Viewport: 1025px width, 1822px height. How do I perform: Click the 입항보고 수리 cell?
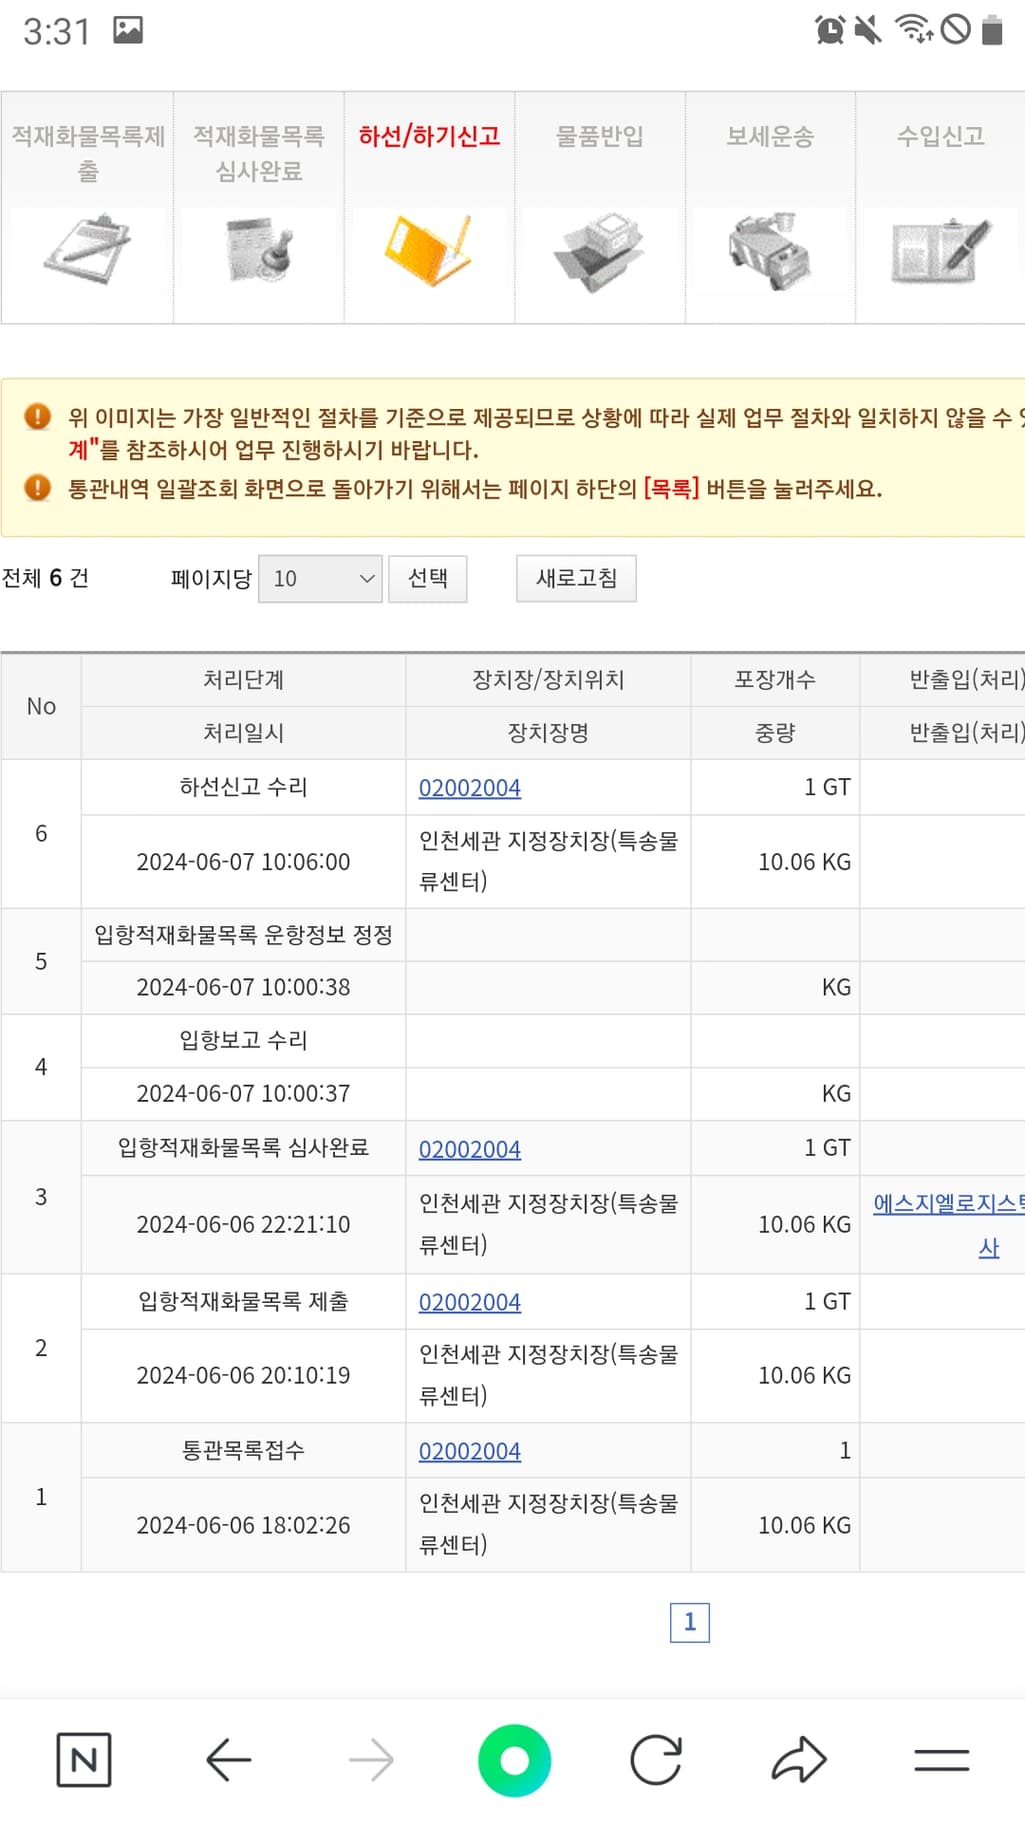point(243,1041)
